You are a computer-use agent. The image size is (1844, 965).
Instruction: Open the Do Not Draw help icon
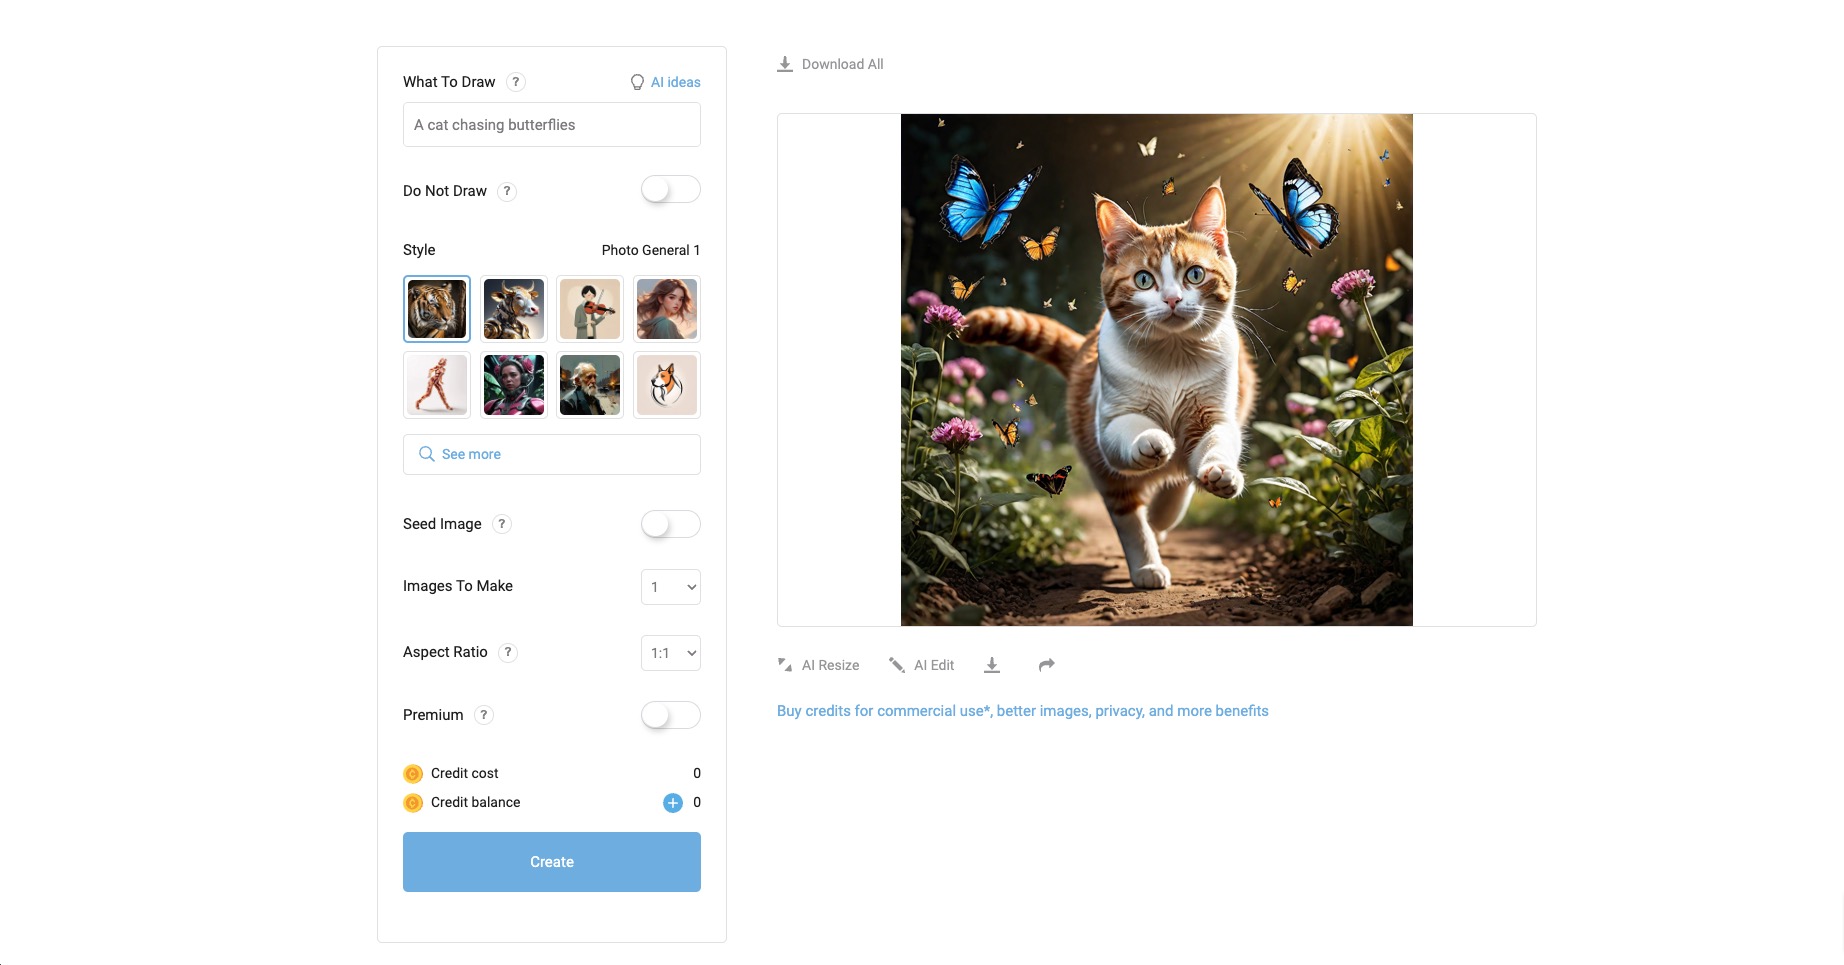507,191
